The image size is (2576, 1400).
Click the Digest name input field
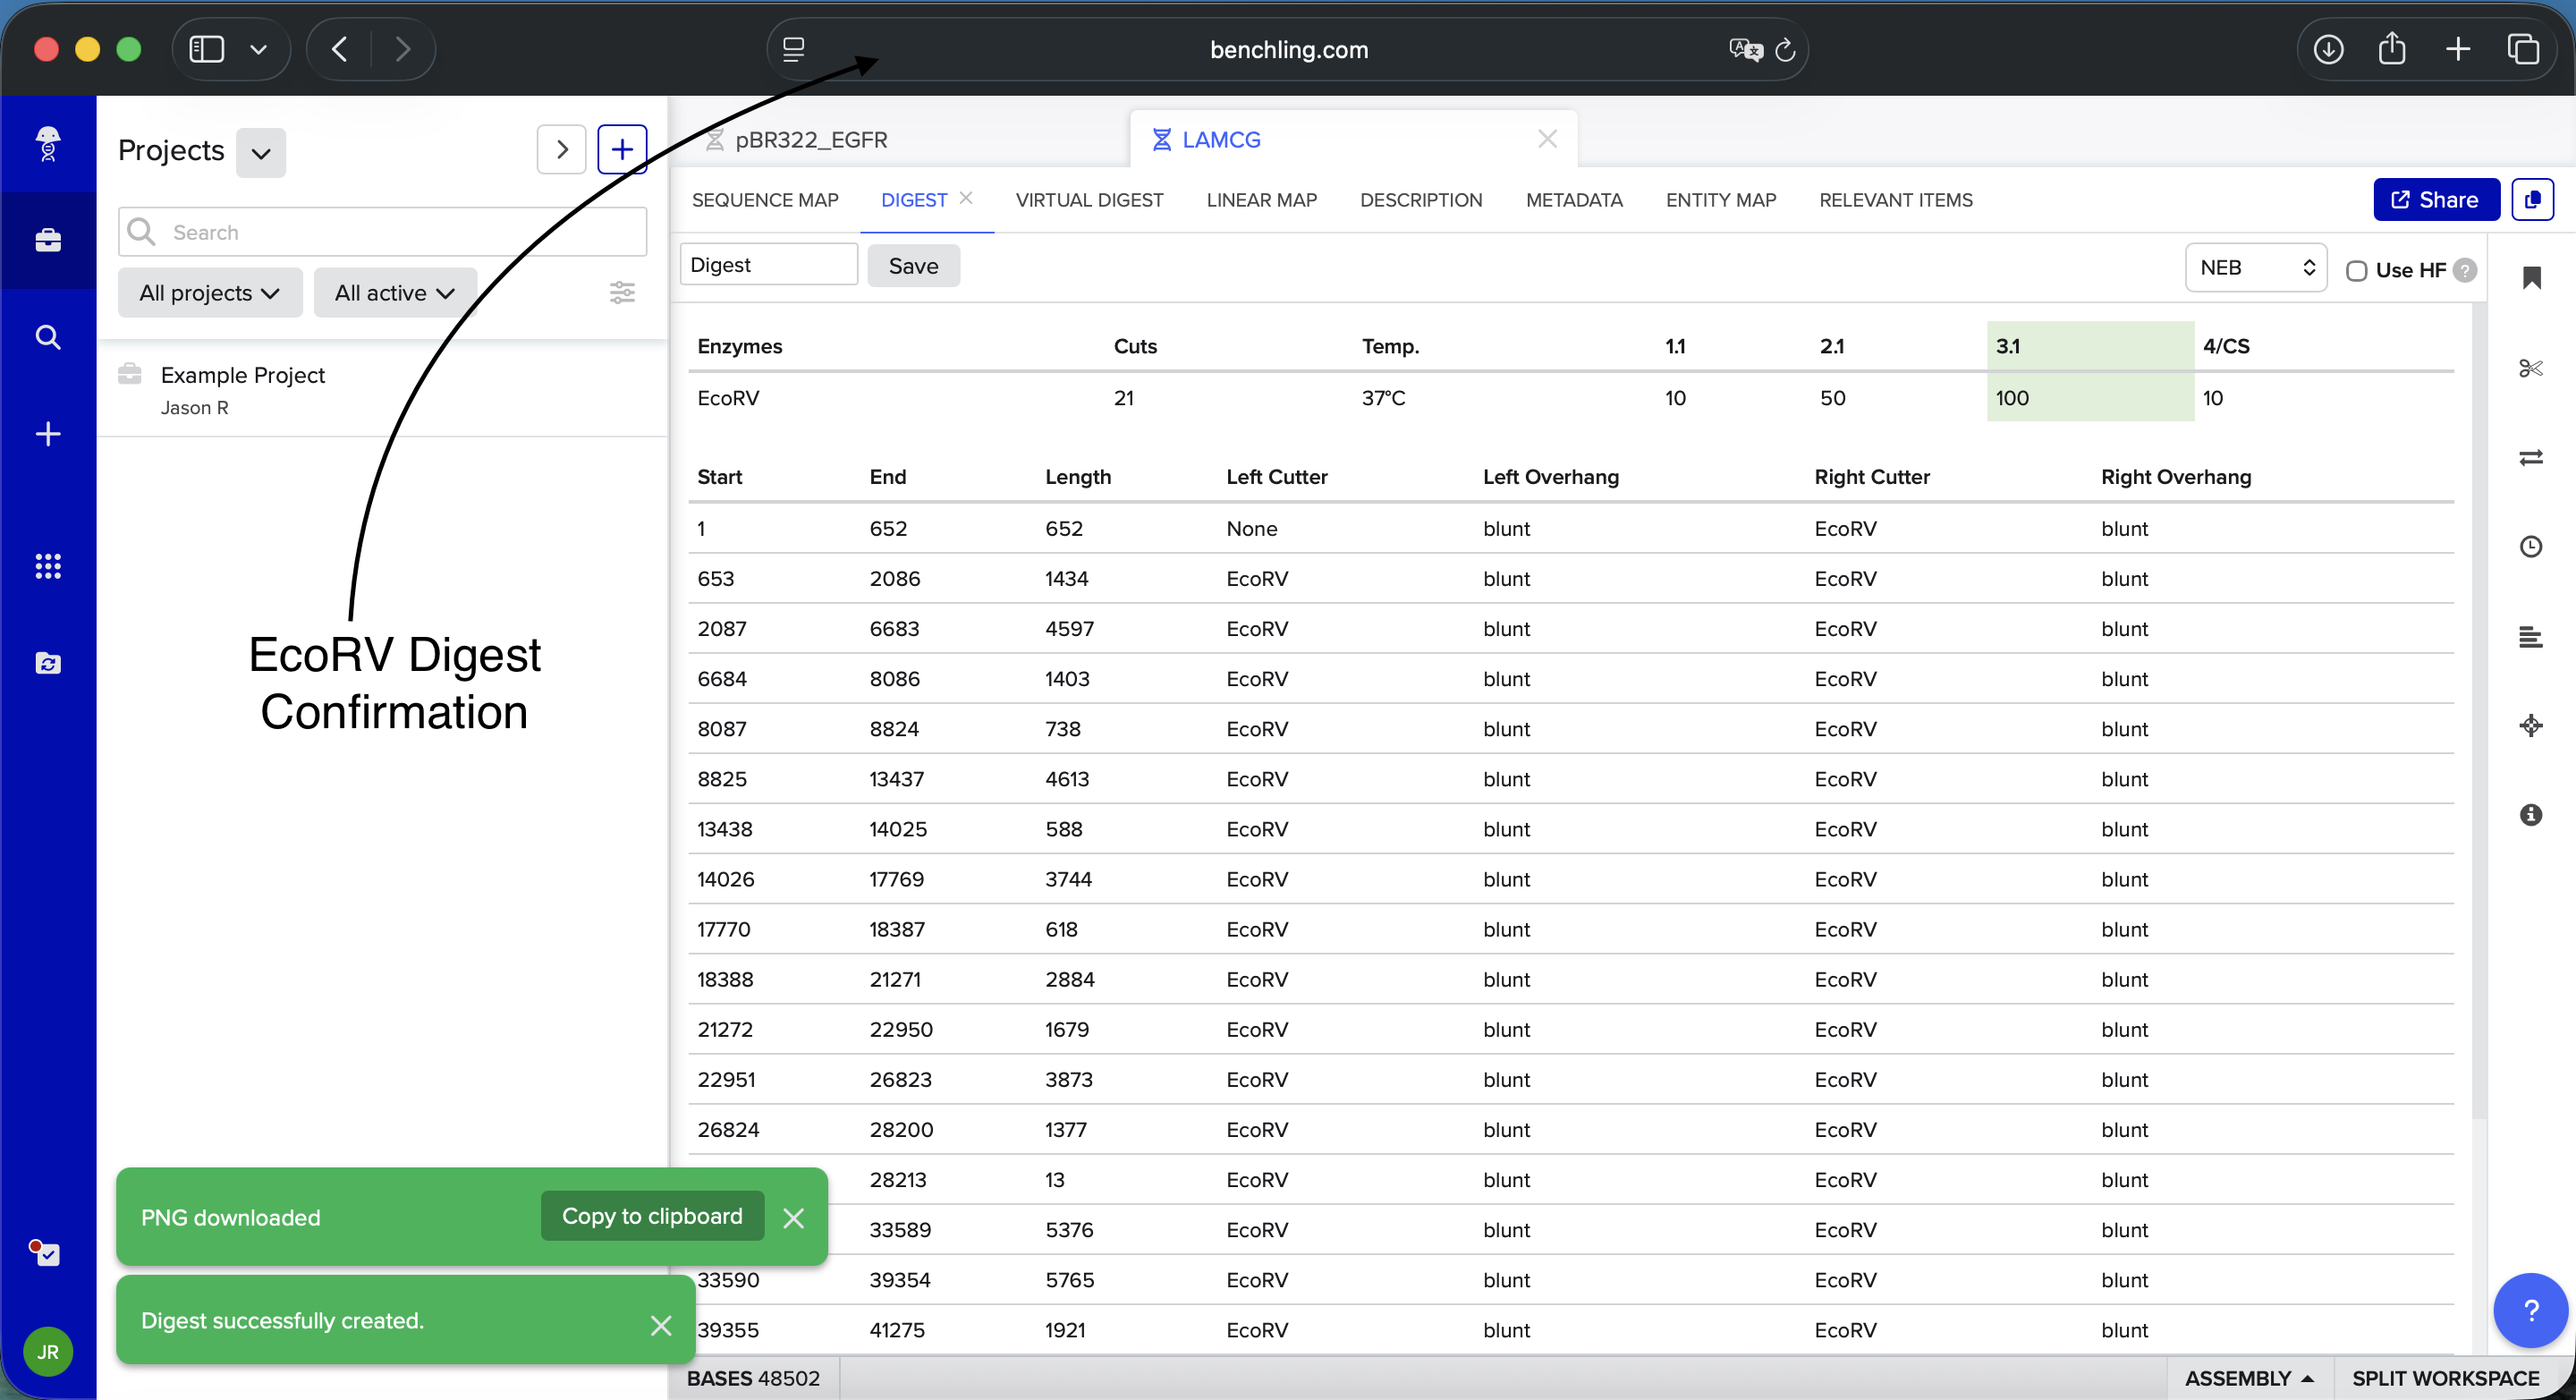(768, 265)
